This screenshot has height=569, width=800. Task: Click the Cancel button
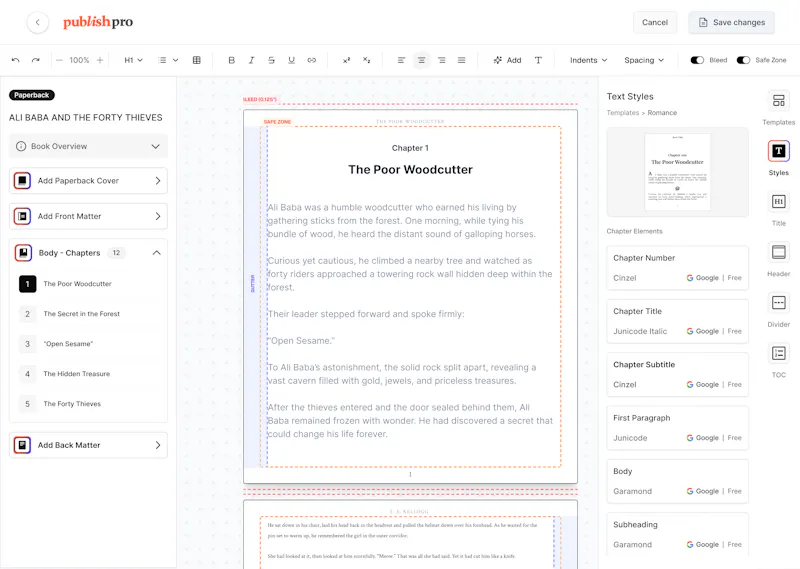(x=655, y=22)
